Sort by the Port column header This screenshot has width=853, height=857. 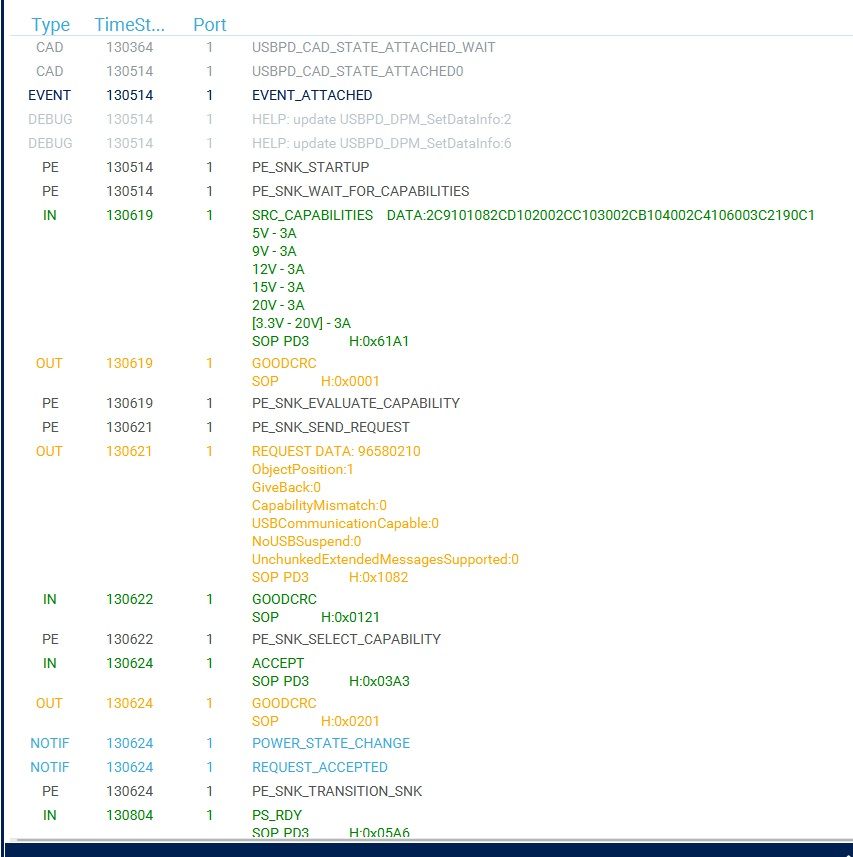pos(209,25)
